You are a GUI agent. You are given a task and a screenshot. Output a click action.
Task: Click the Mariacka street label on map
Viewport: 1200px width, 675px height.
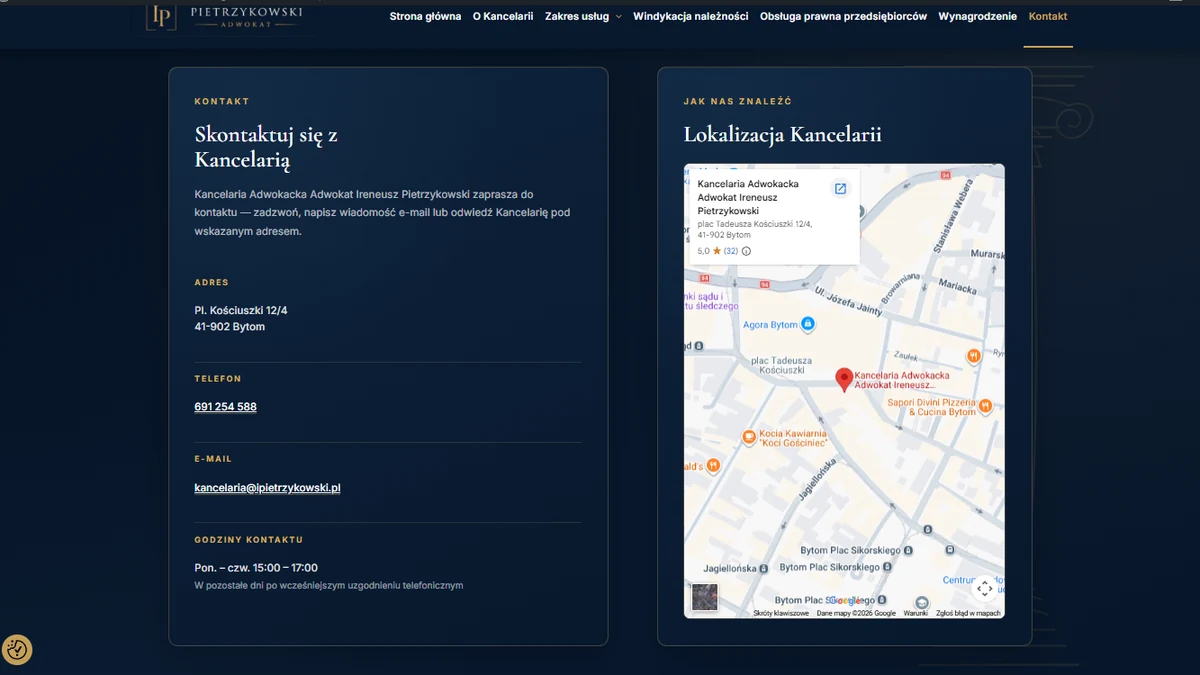click(958, 287)
